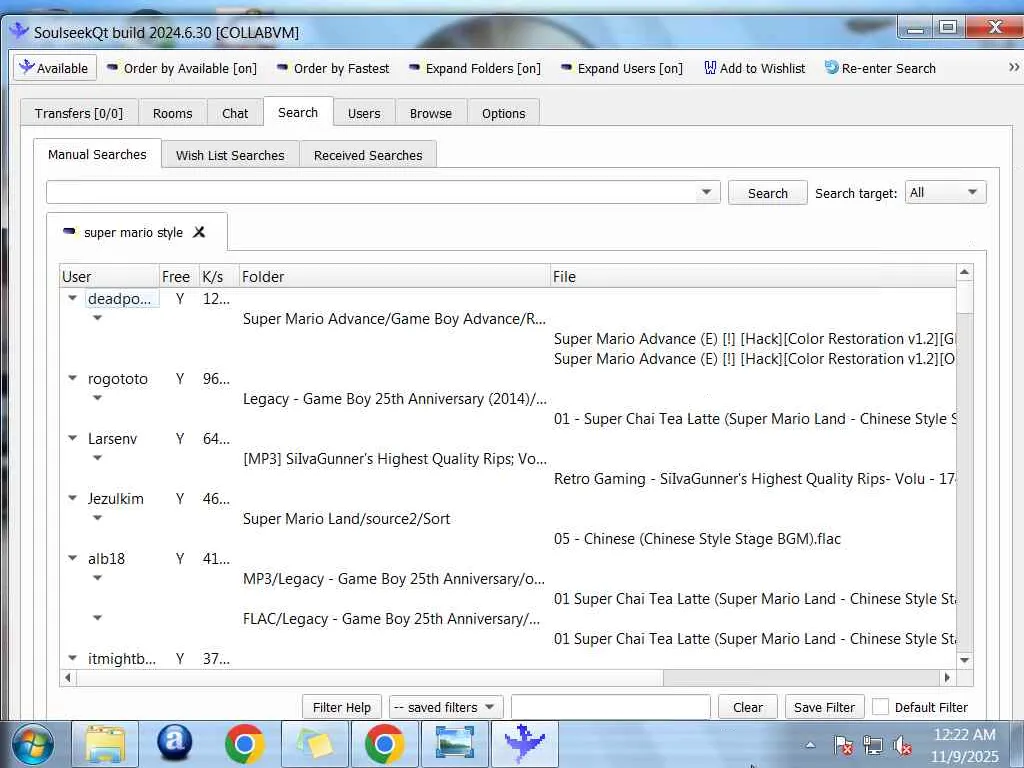
Task: Click the Search button
Action: [x=767, y=193]
